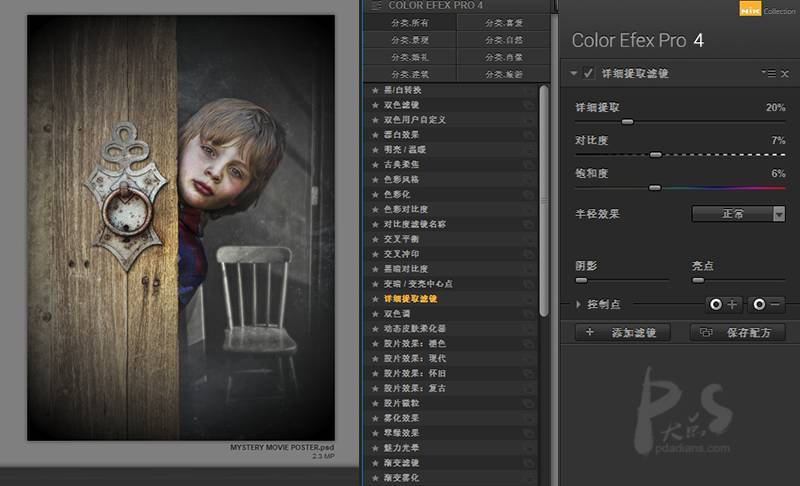Open presets icon on 渐变滤镜 row

pos(529,463)
